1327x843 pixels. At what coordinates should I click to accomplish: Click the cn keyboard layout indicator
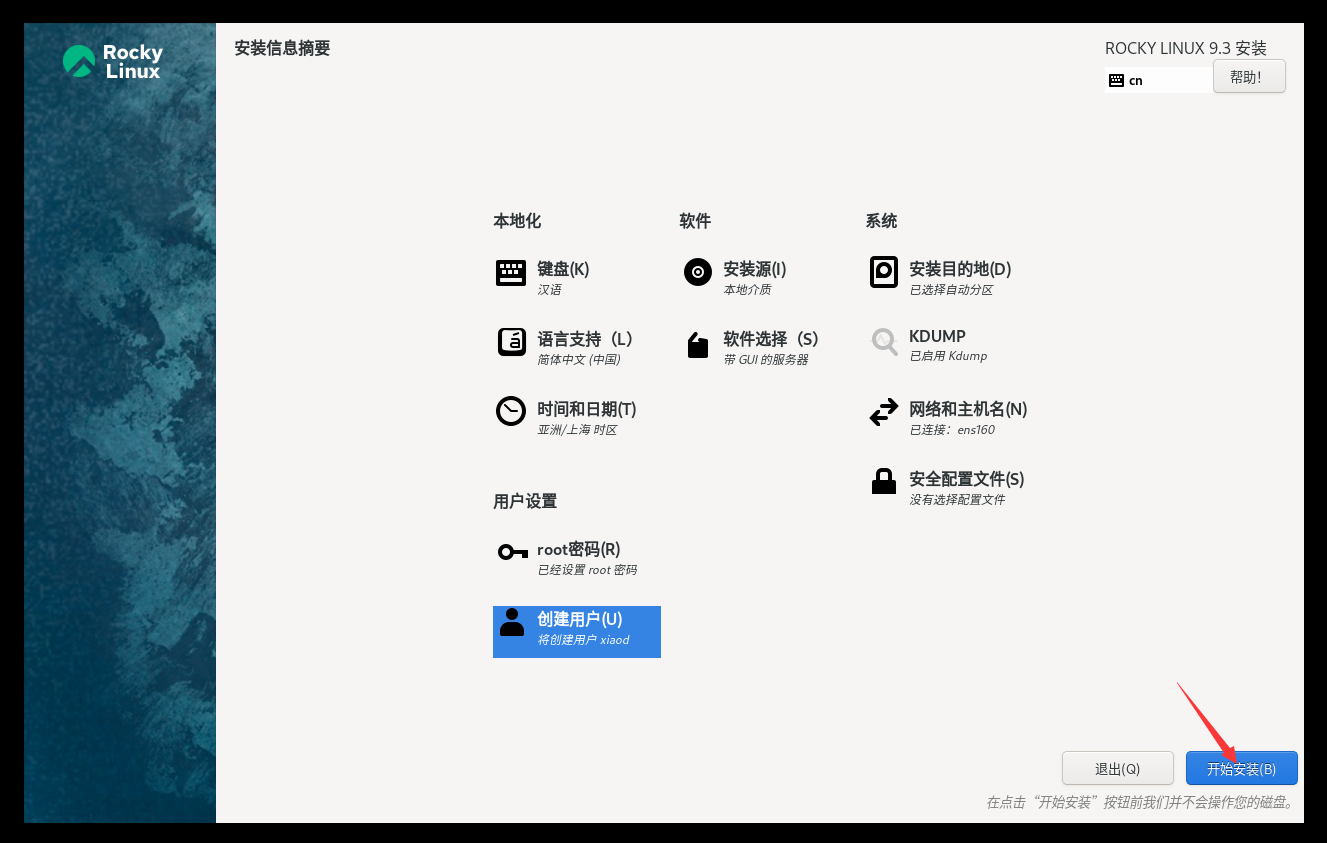(1159, 80)
